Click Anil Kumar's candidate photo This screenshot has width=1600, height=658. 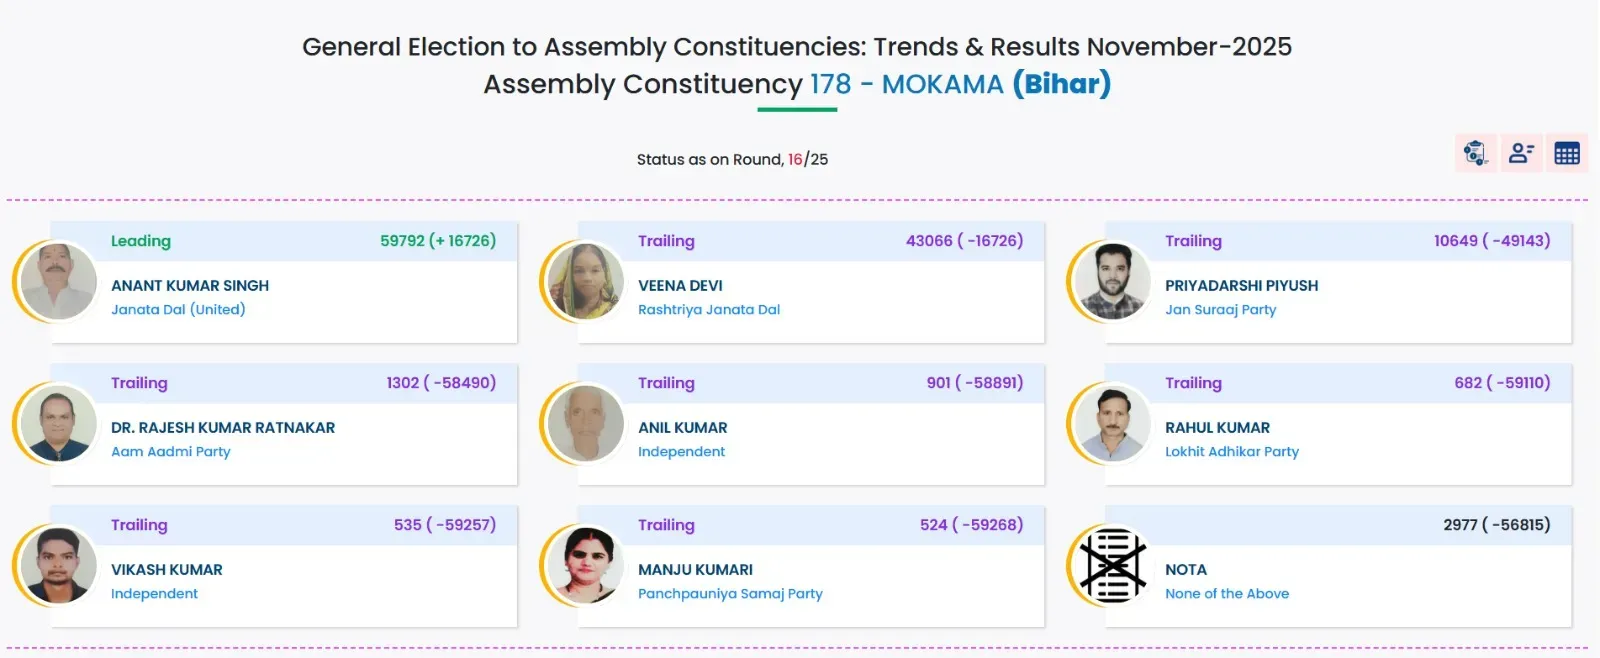click(x=586, y=424)
